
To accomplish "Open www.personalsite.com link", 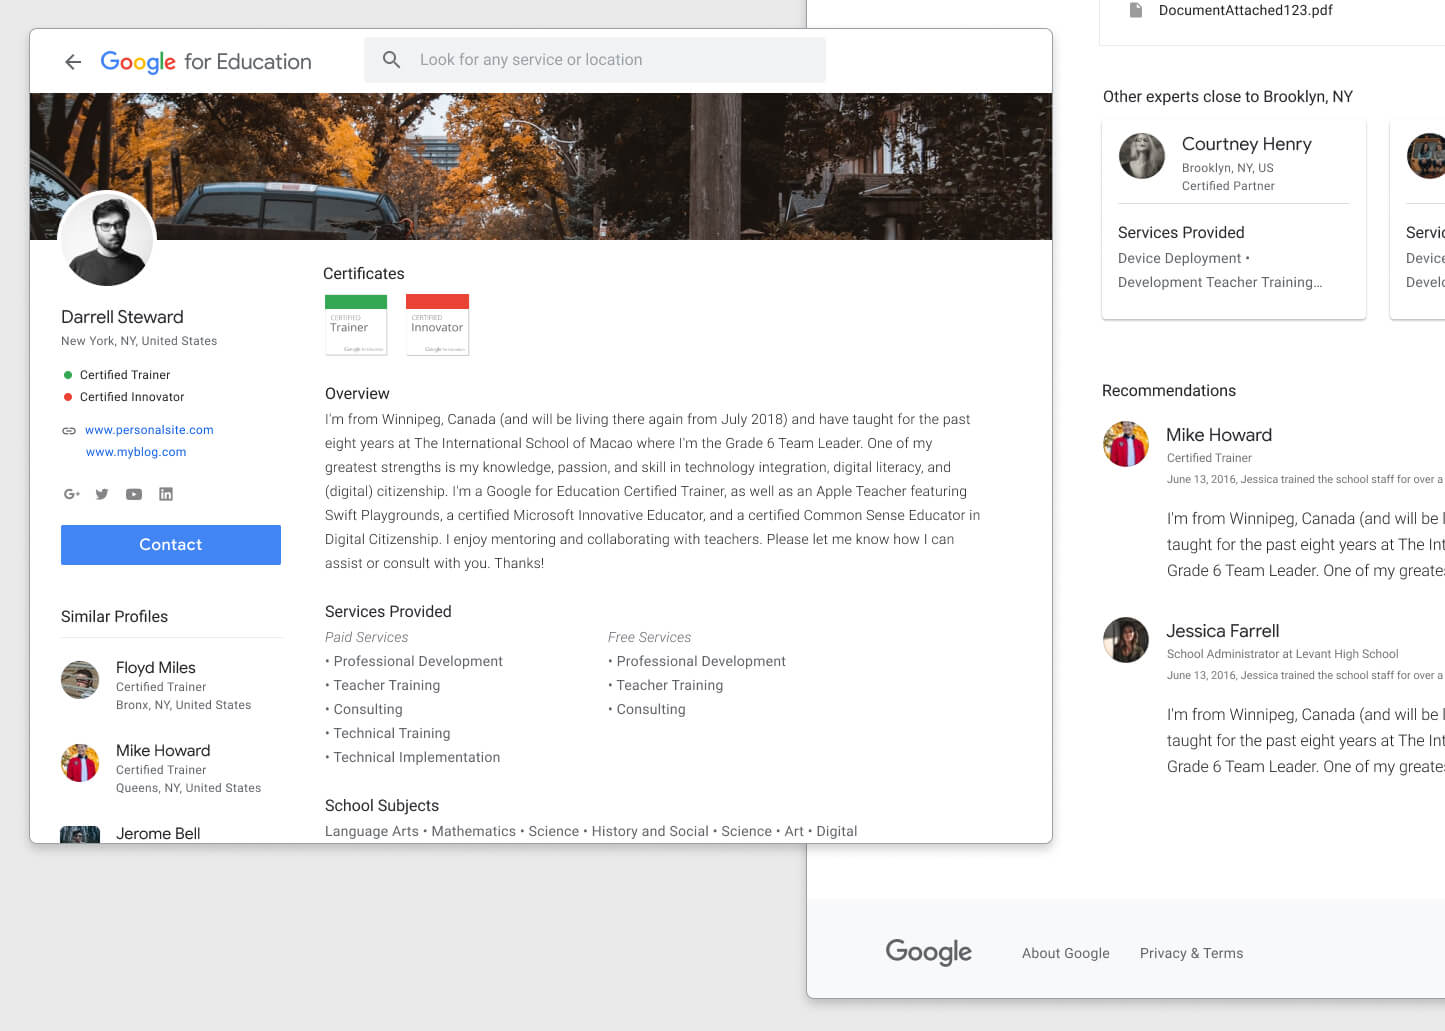I will (x=149, y=430).
